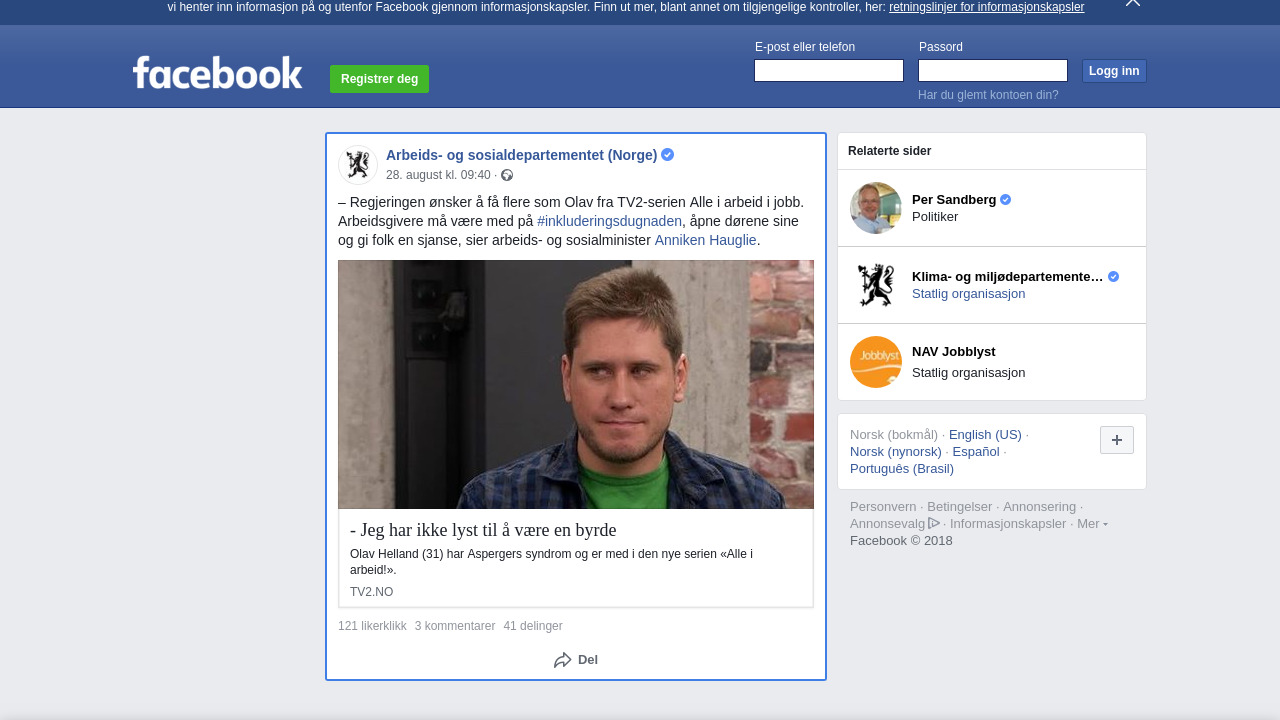Open Klima- og miljødepartementet lion crest icon

(876, 285)
